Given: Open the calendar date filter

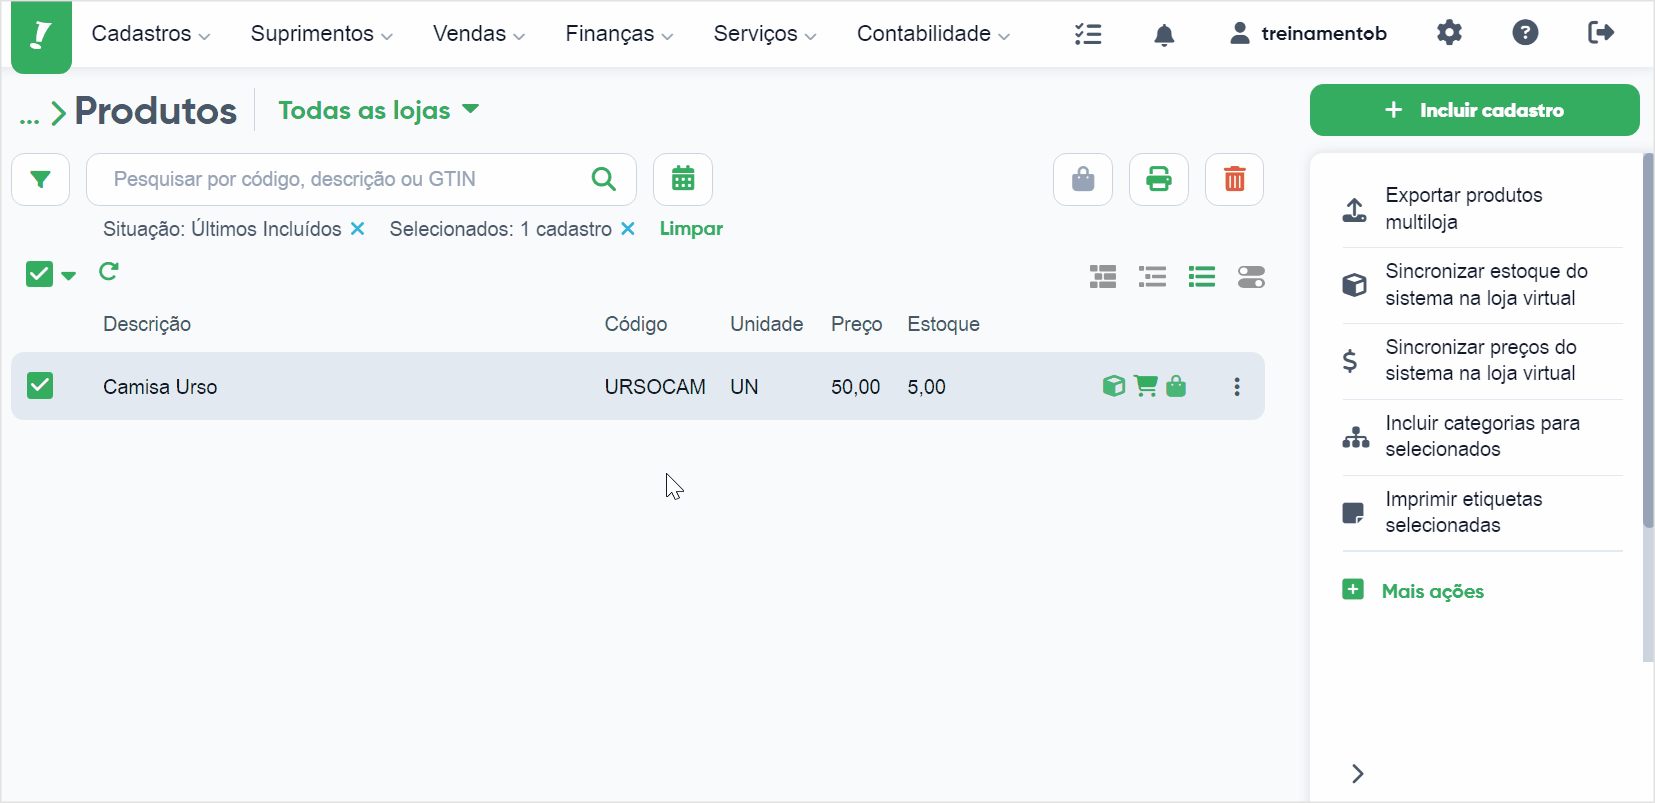Looking at the screenshot, I should click(683, 179).
